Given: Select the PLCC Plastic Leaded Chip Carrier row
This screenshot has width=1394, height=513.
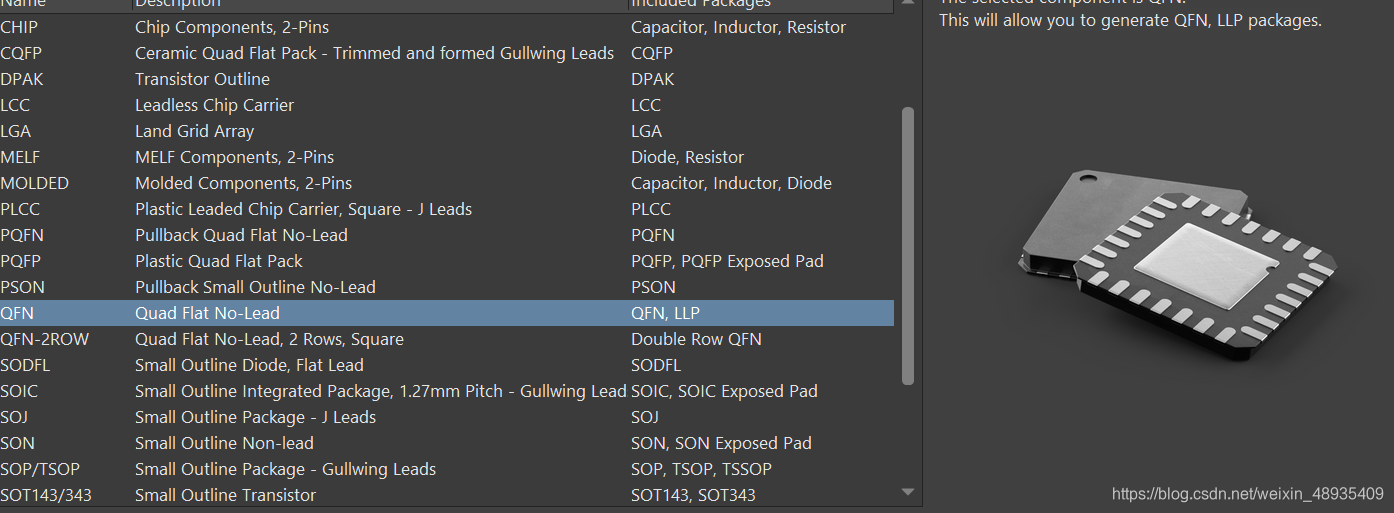Looking at the screenshot, I should tap(303, 209).
